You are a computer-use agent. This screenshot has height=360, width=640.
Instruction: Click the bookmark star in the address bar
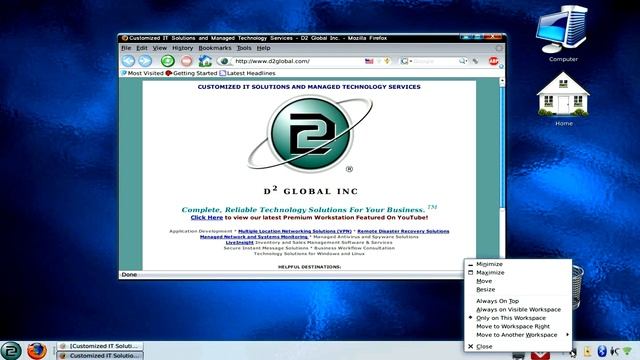pos(387,61)
